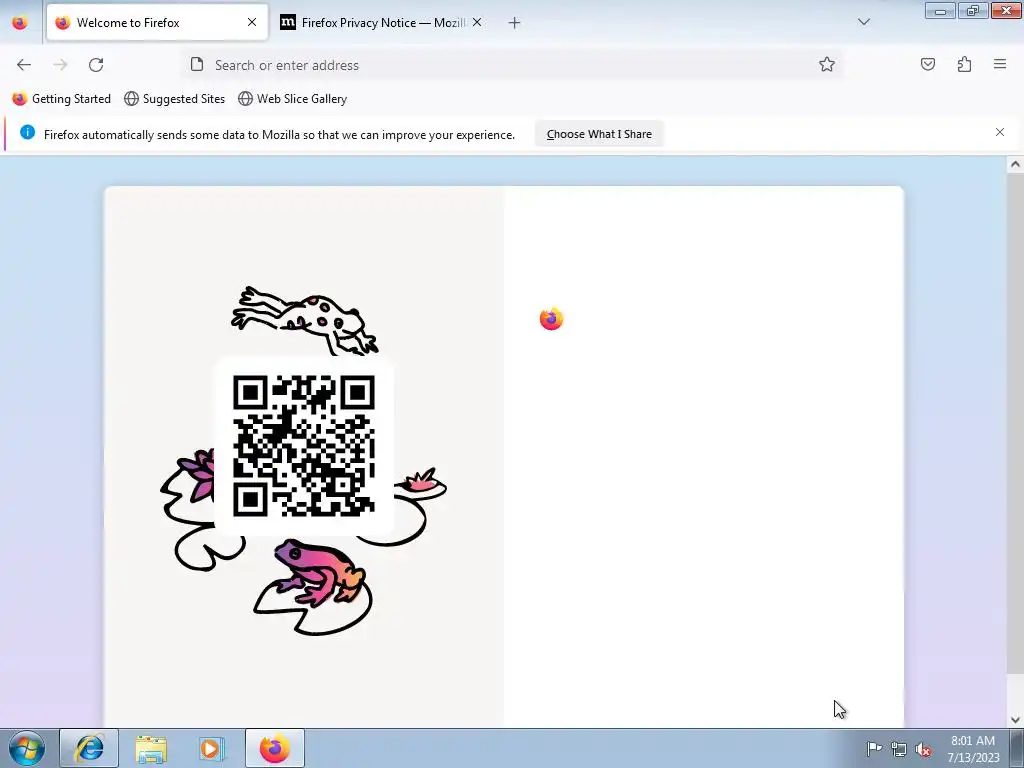The height and width of the screenshot is (768, 1024).
Task: Switch to Welcome to Firefox tab
Action: [x=157, y=23]
